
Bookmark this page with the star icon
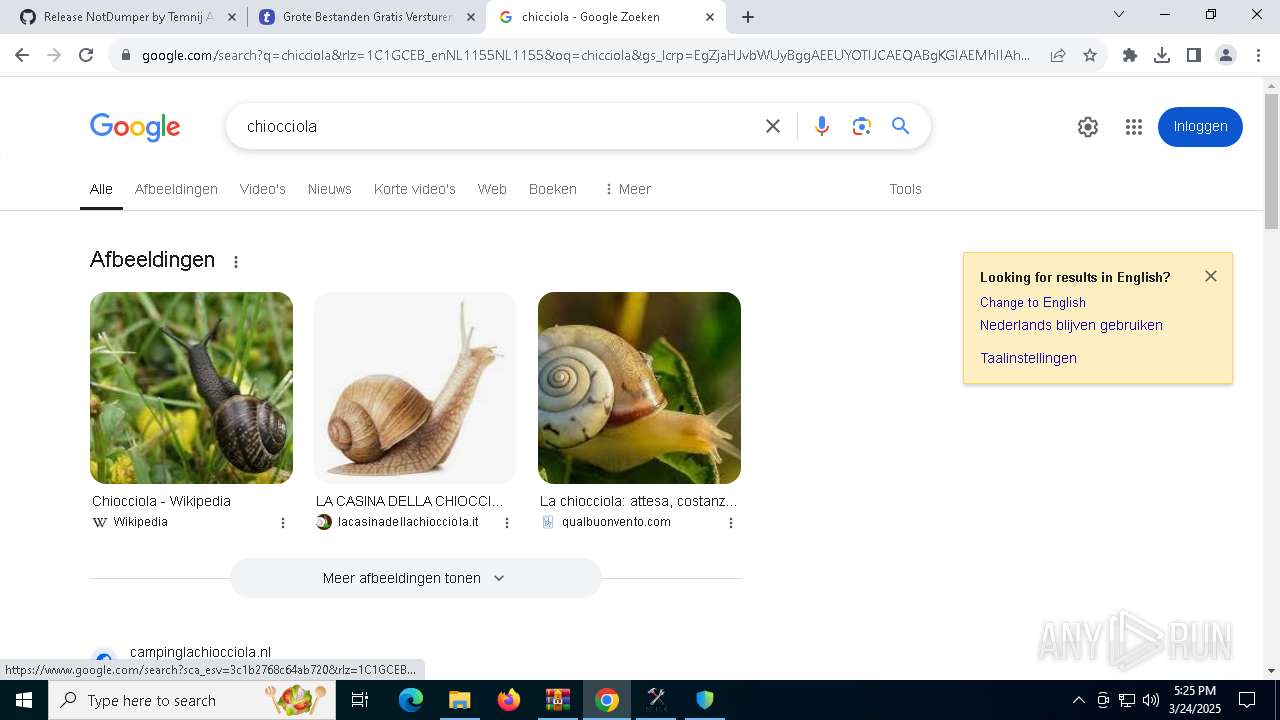[x=1090, y=55]
